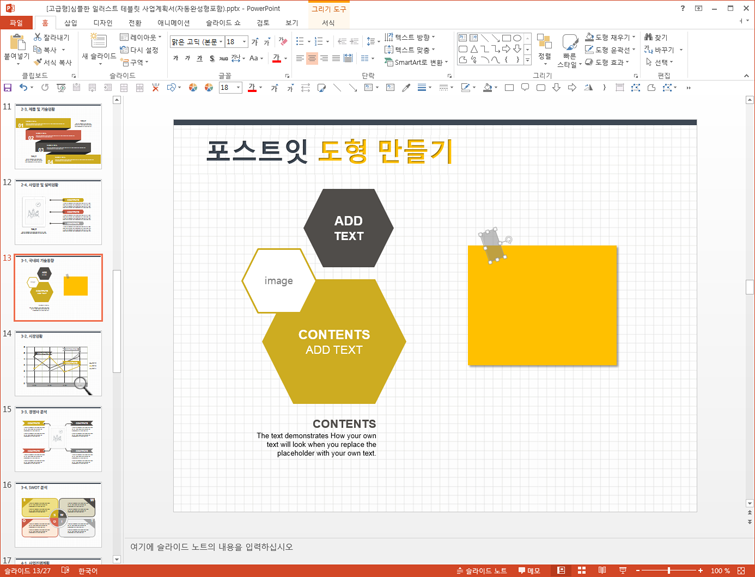Open the font name dropdown
The height and width of the screenshot is (577, 755).
pos(221,42)
